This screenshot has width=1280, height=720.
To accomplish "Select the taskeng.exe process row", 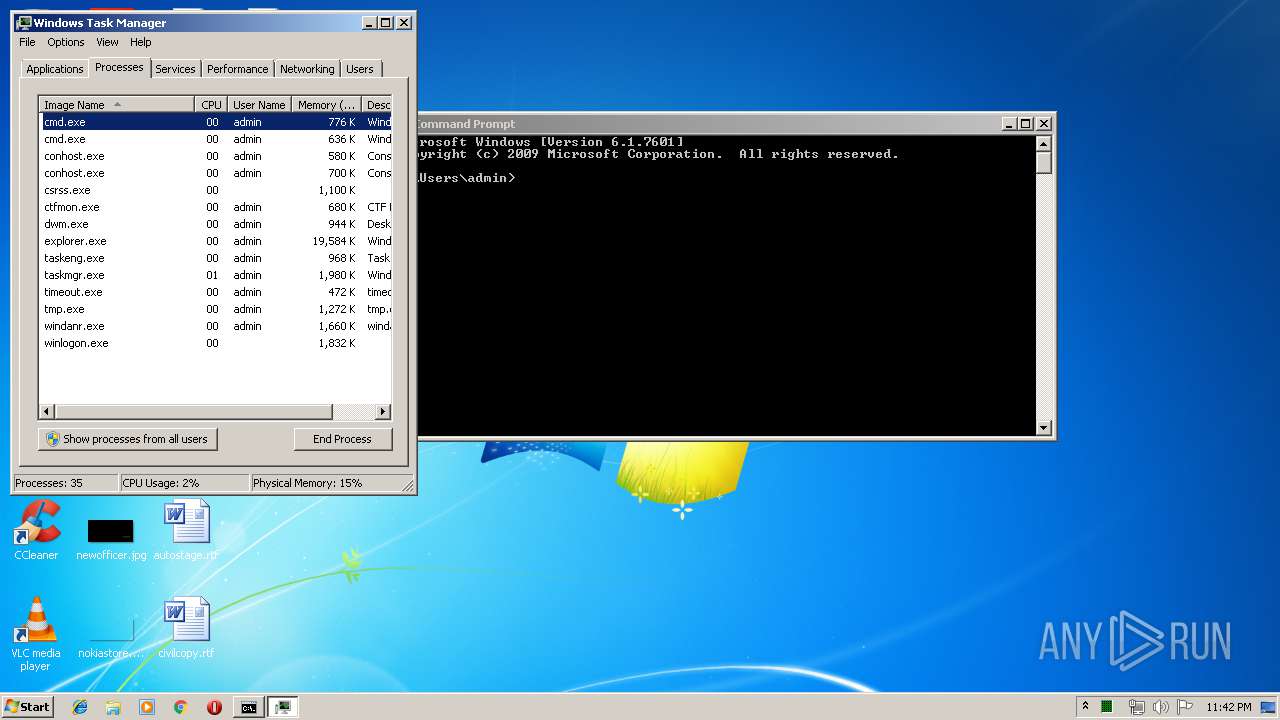I will (x=215, y=258).
